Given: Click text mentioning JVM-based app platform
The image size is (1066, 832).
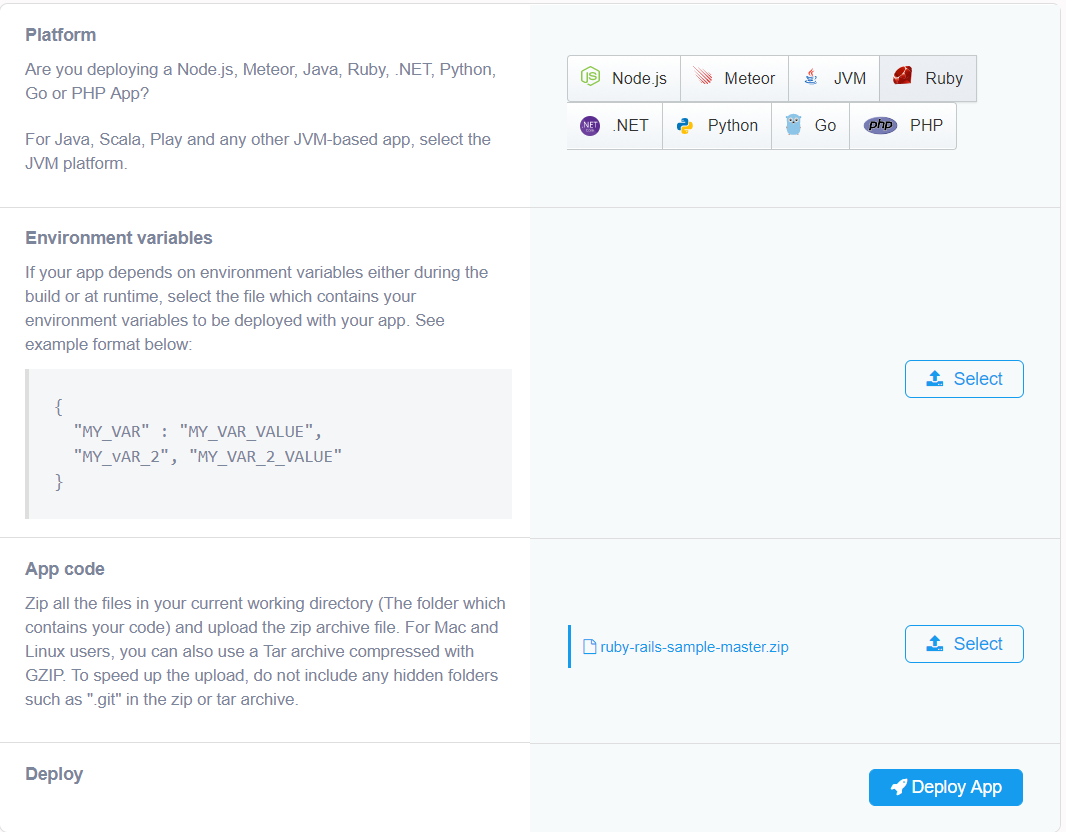Looking at the screenshot, I should (258, 152).
